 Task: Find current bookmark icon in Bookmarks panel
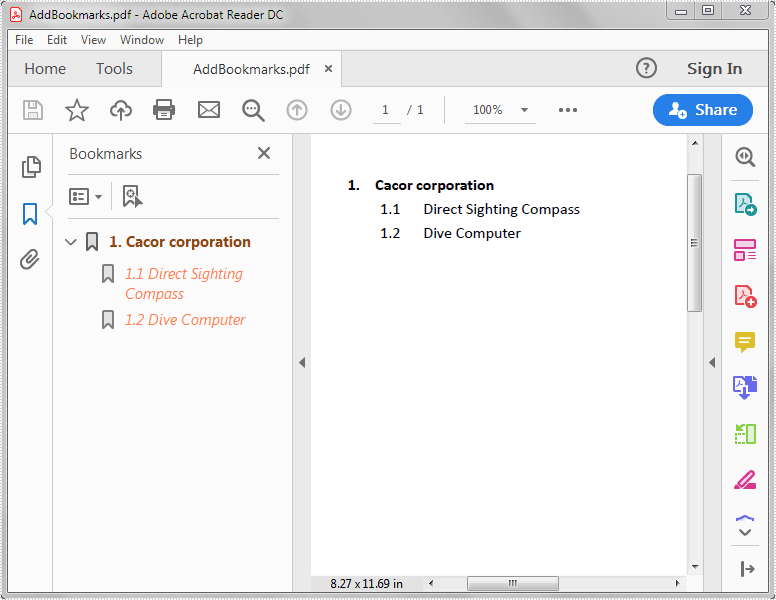tap(132, 197)
